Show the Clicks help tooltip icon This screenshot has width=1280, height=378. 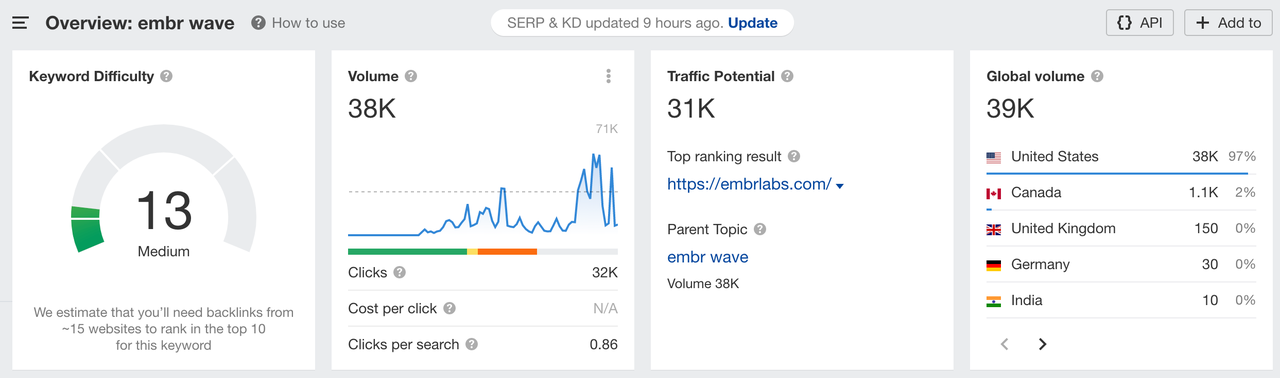pyautogui.click(x=400, y=273)
